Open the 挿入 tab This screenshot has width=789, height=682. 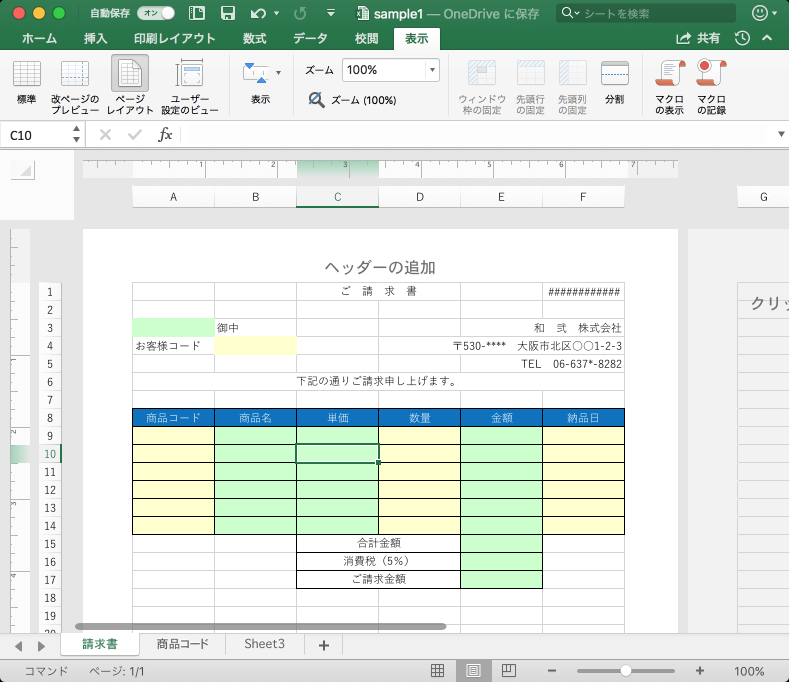tap(96, 38)
